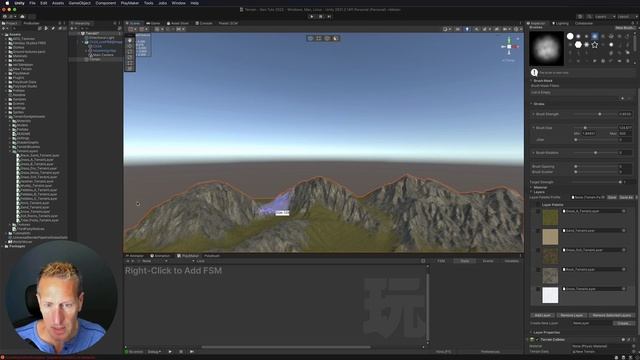Toggle the Sand_TerrainLayer checkbox

coord(538,231)
